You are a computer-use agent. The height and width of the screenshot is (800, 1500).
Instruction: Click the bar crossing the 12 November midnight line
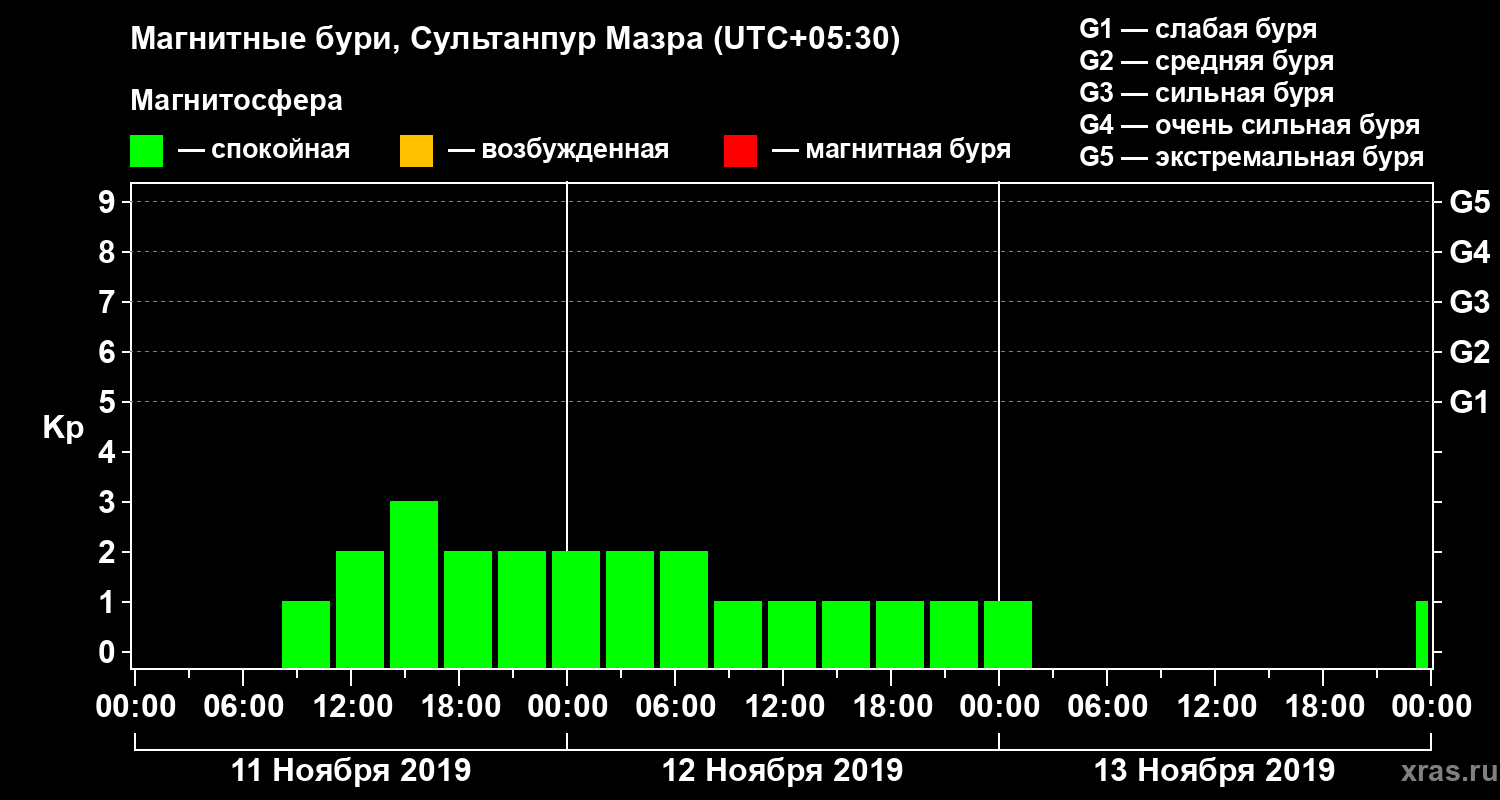tap(576, 609)
